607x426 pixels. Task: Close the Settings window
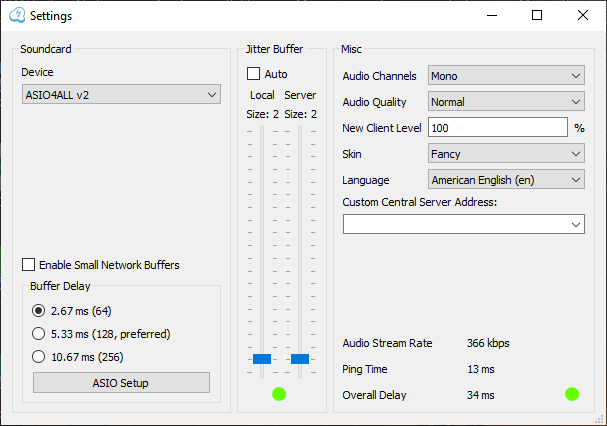(x=583, y=15)
